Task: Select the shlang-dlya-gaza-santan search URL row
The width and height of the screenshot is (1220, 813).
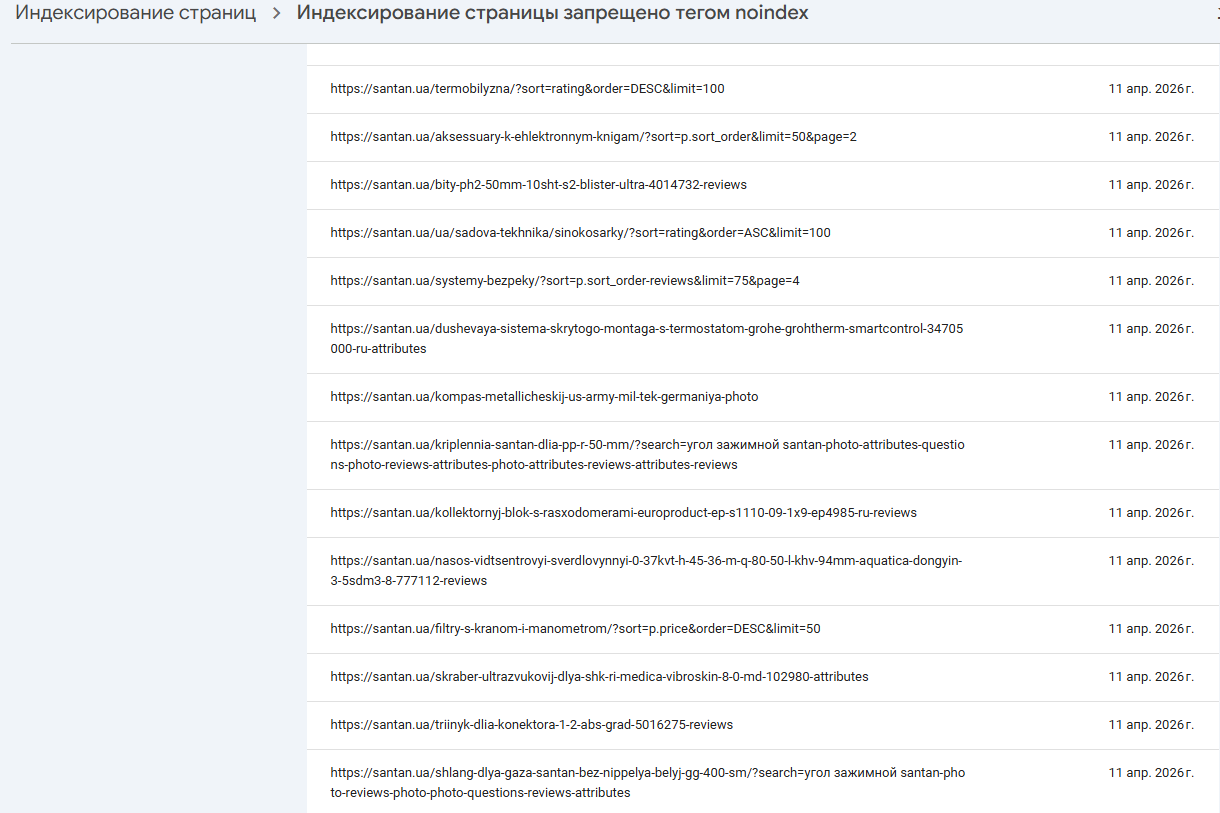Action: coord(763,782)
